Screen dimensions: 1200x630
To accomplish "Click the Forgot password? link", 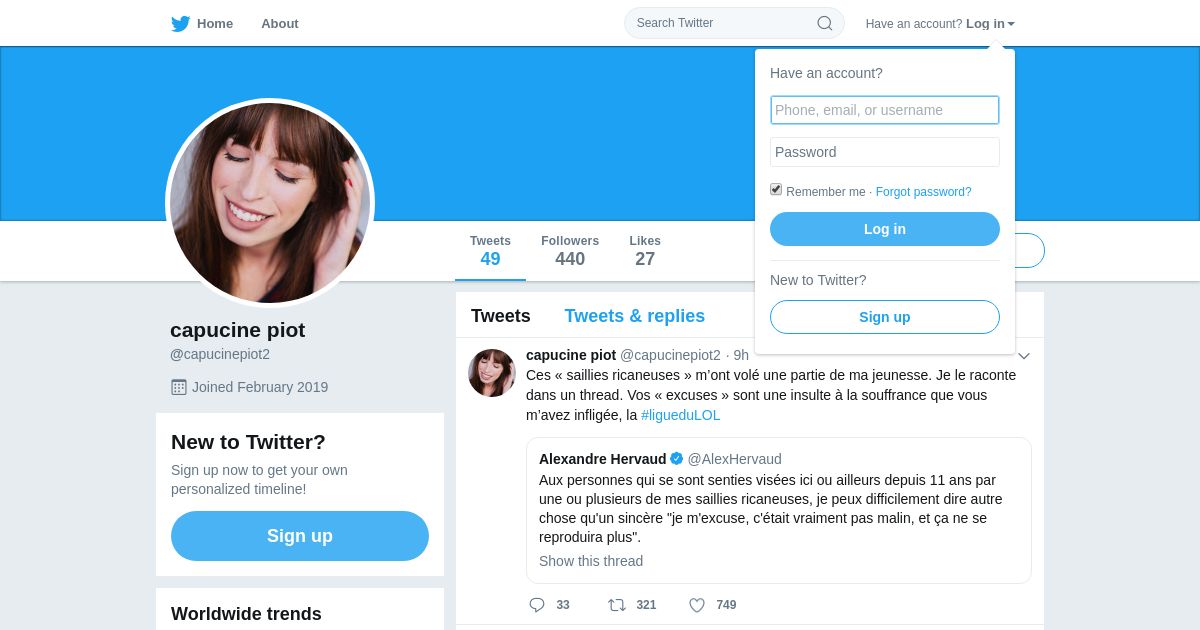I will (924, 192).
